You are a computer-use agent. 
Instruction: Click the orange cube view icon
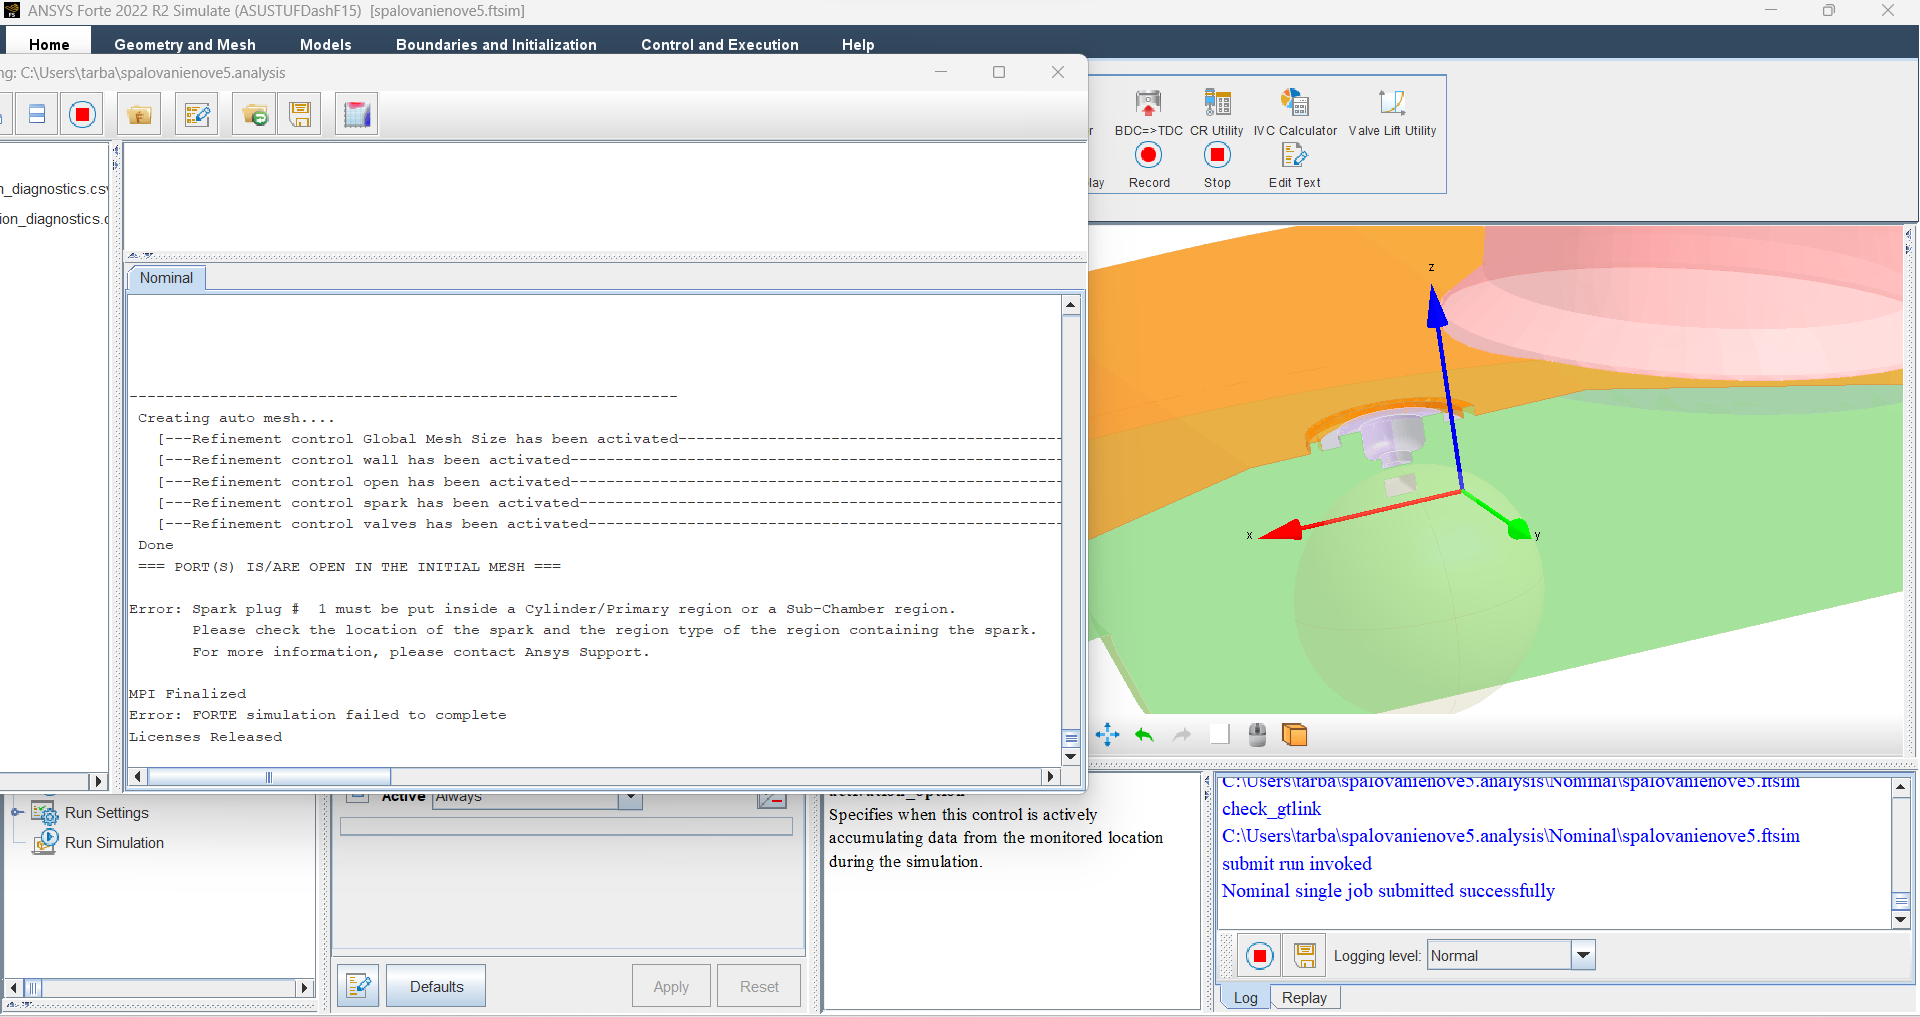click(x=1295, y=735)
